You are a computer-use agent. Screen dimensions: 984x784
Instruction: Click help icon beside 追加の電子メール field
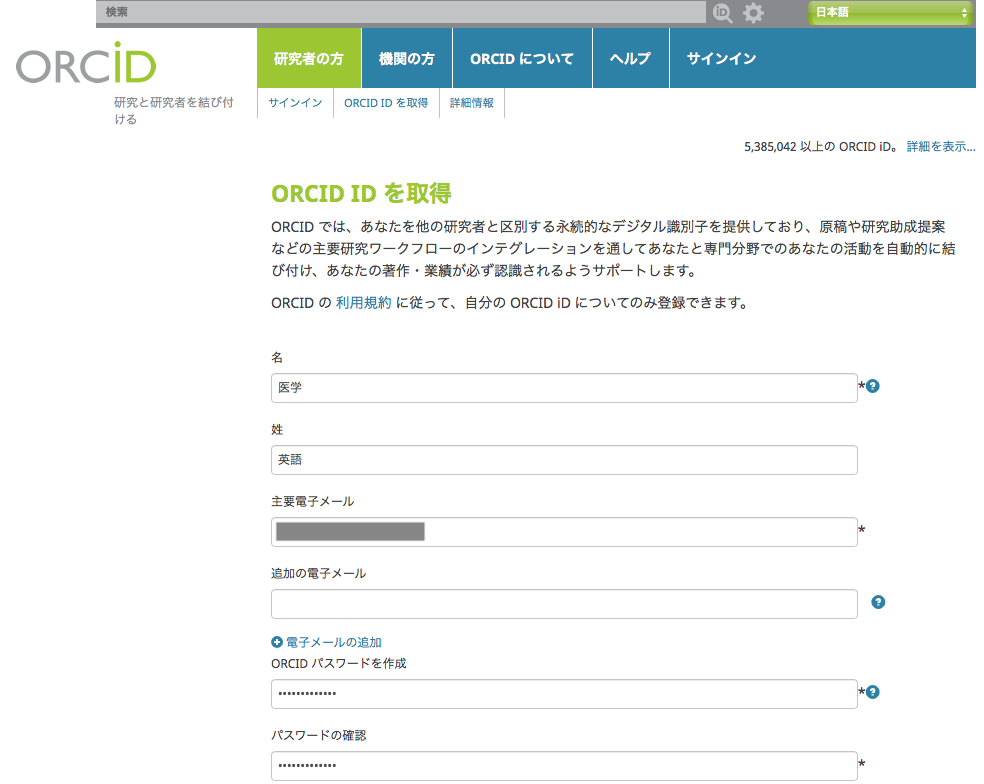pos(878,603)
